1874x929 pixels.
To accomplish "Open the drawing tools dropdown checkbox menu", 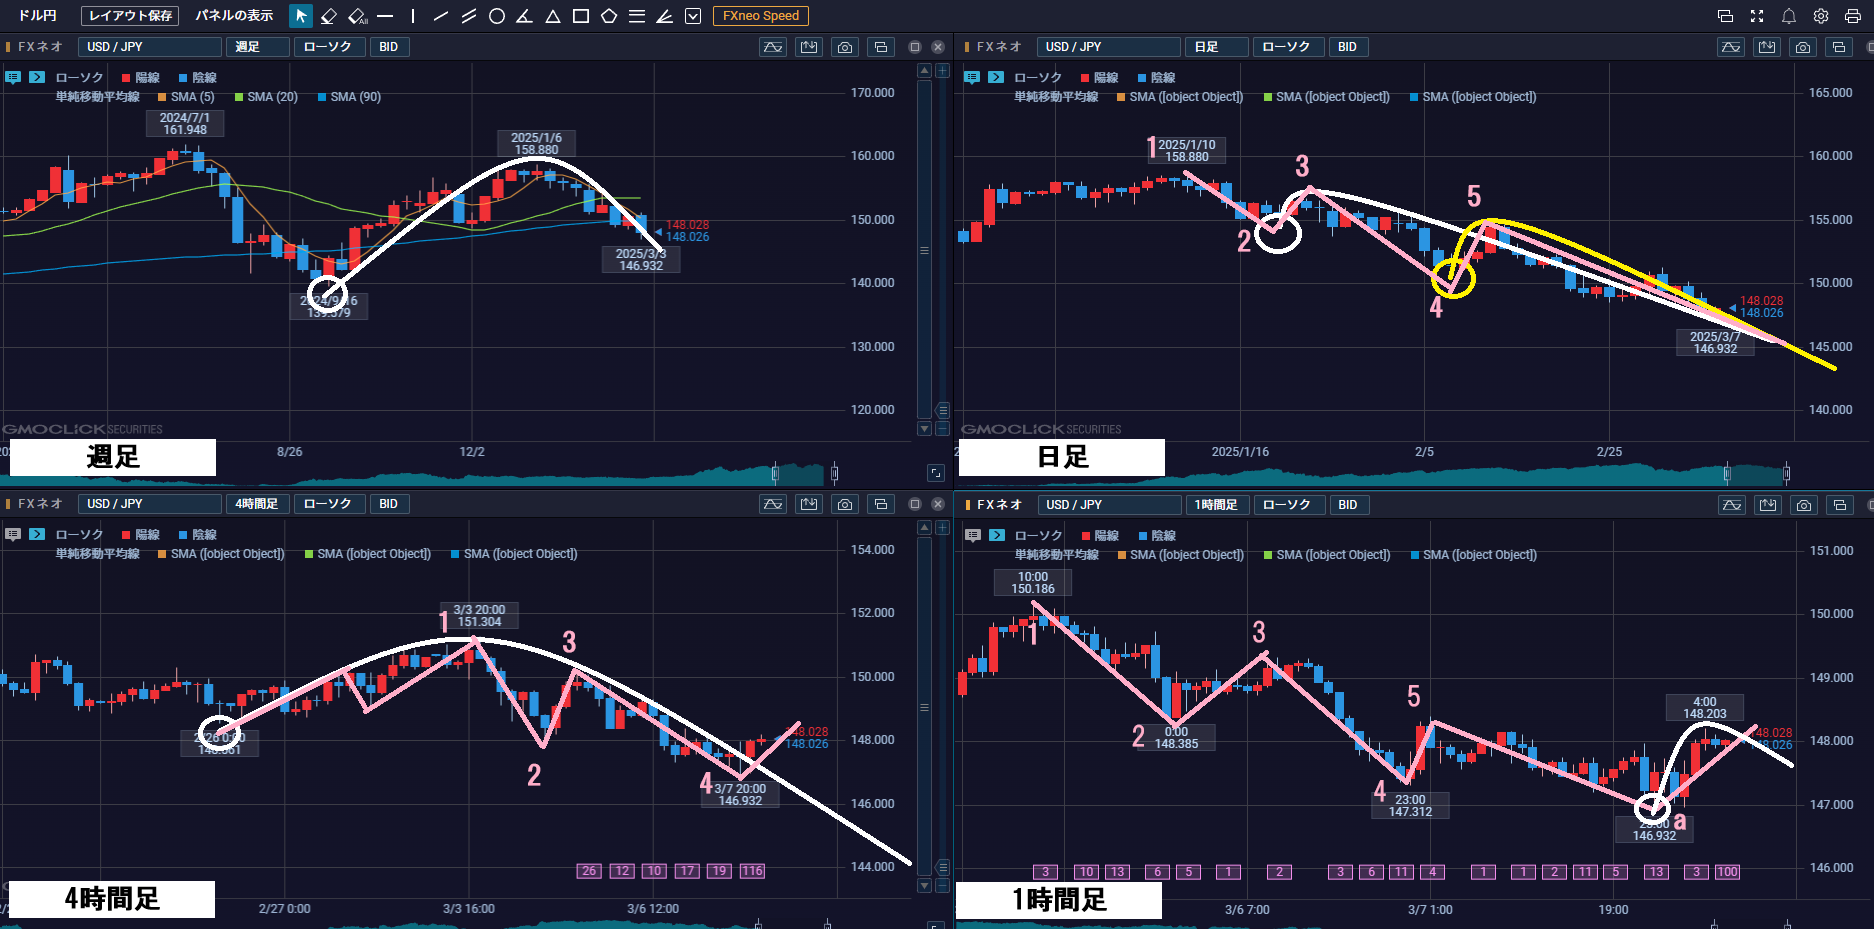I will (693, 16).
